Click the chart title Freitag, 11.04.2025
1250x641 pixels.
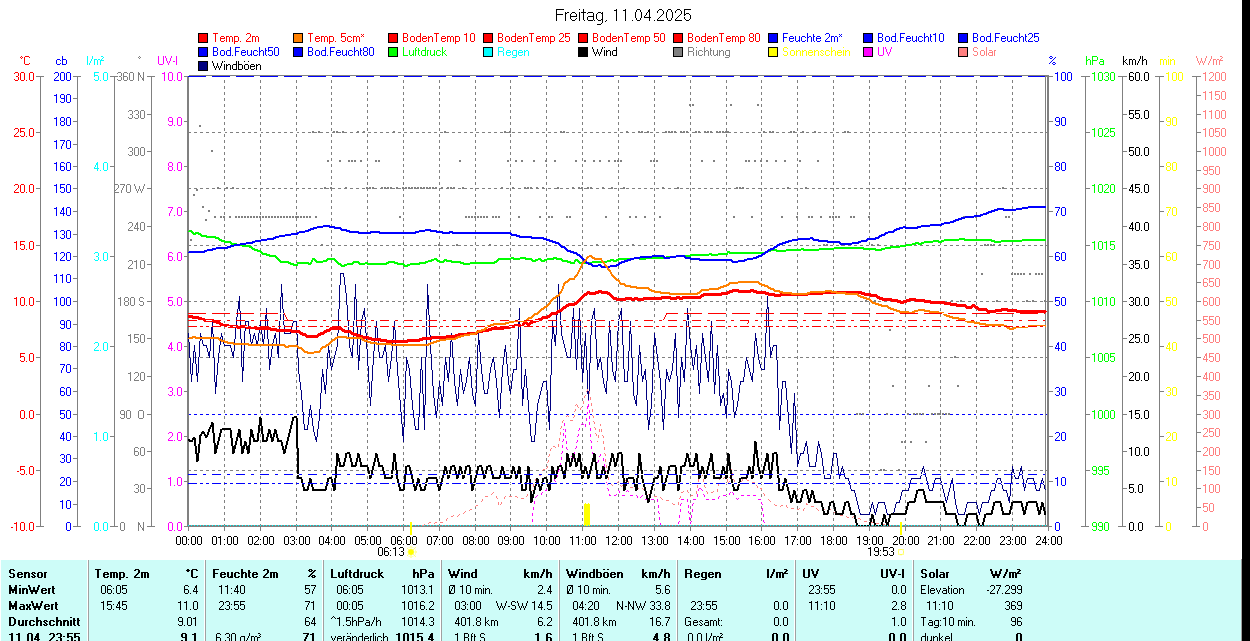[623, 15]
